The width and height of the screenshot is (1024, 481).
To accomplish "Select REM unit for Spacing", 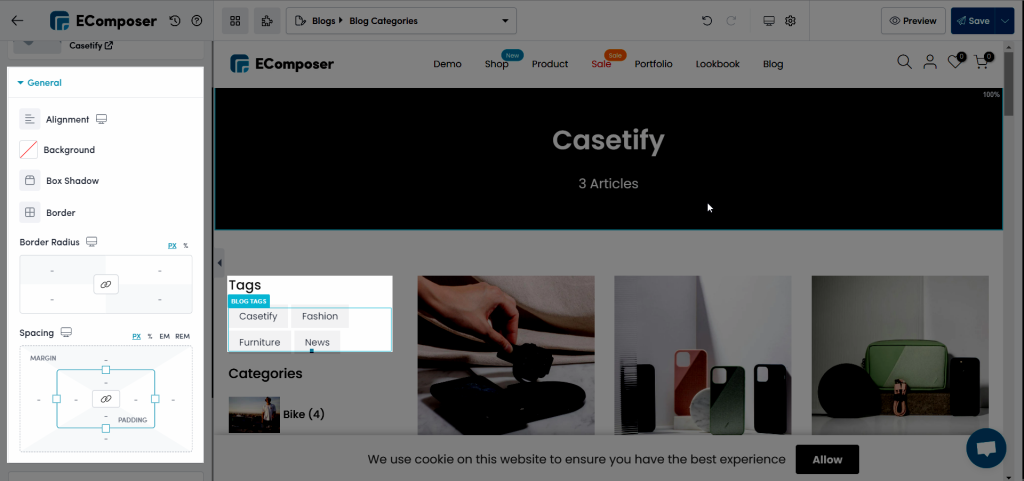I will click(x=182, y=337).
